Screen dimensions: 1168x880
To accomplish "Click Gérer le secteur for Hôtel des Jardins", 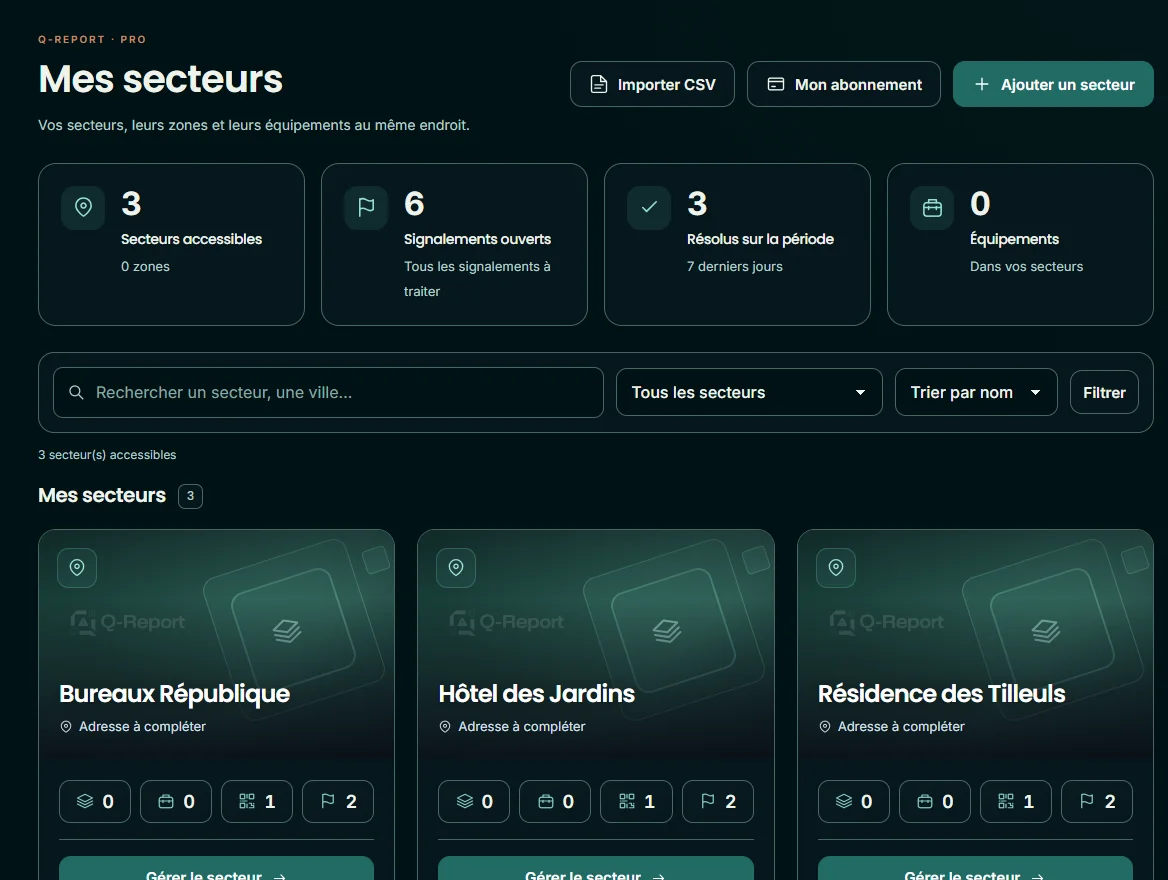I will (x=596, y=870).
